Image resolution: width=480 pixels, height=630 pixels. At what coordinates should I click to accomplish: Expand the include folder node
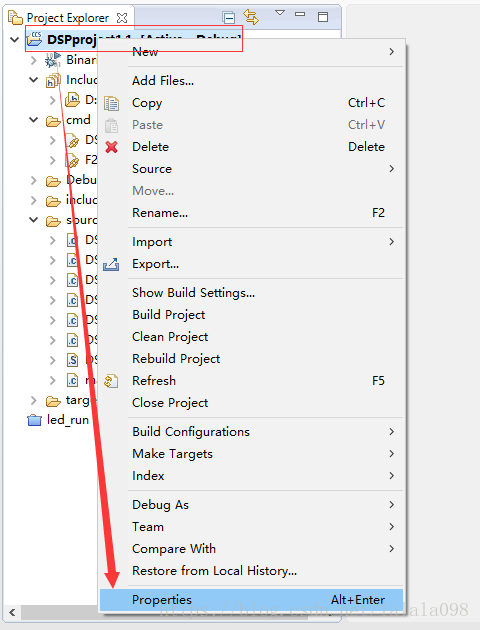(34, 200)
